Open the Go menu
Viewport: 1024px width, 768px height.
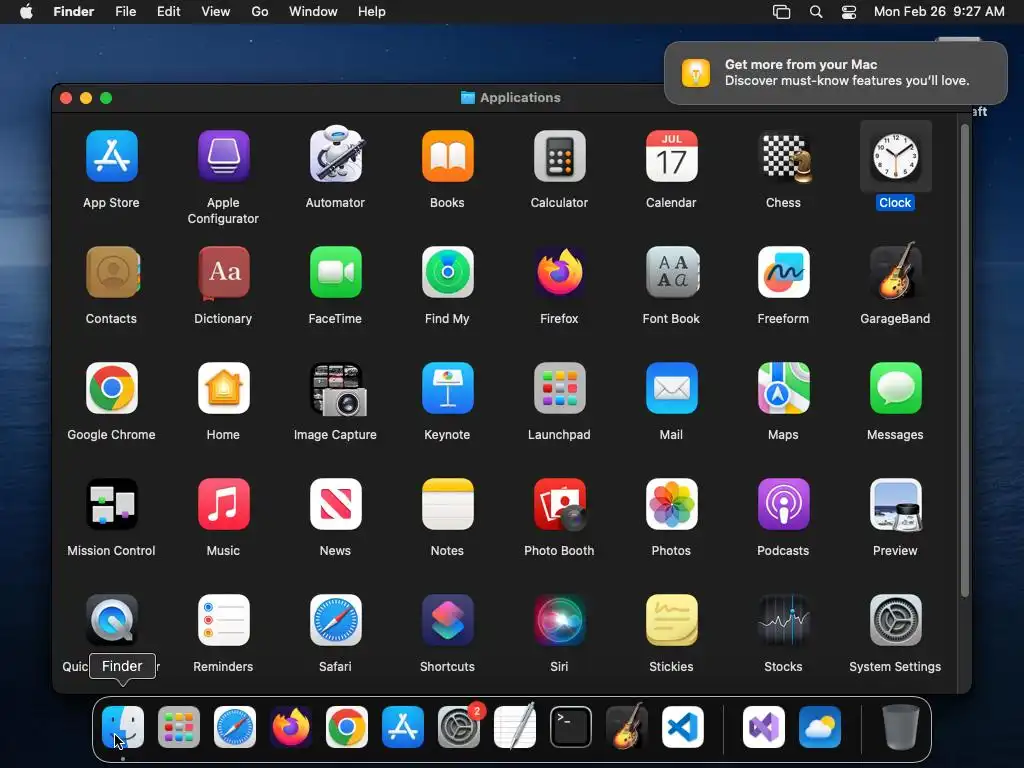tap(260, 12)
